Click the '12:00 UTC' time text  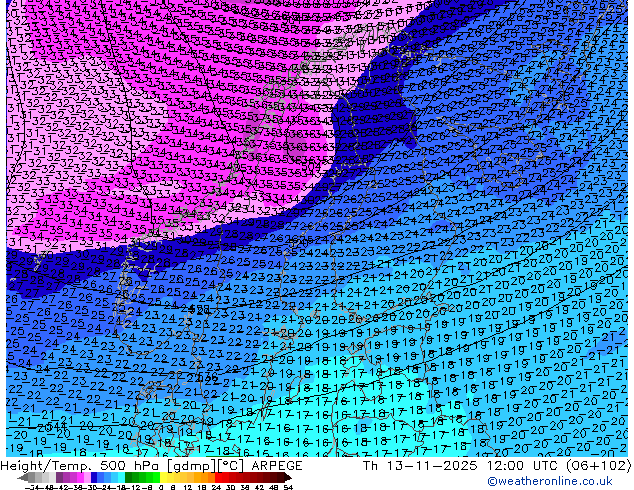pyautogui.click(x=522, y=466)
